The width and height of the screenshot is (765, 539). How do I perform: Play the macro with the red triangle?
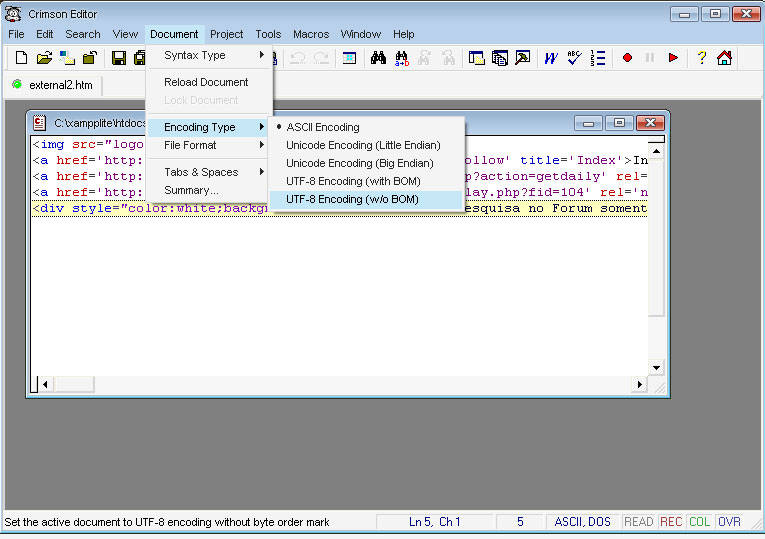click(673, 58)
